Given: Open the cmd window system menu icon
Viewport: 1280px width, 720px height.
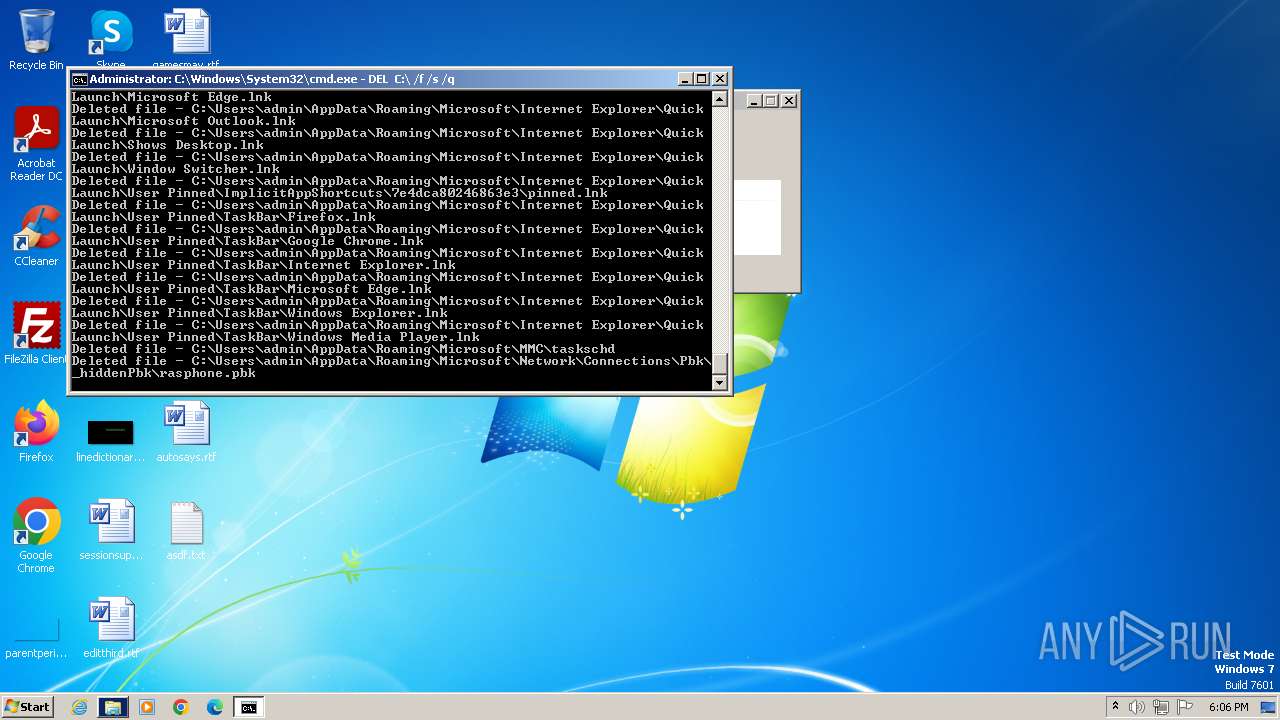Looking at the screenshot, I should (79, 79).
